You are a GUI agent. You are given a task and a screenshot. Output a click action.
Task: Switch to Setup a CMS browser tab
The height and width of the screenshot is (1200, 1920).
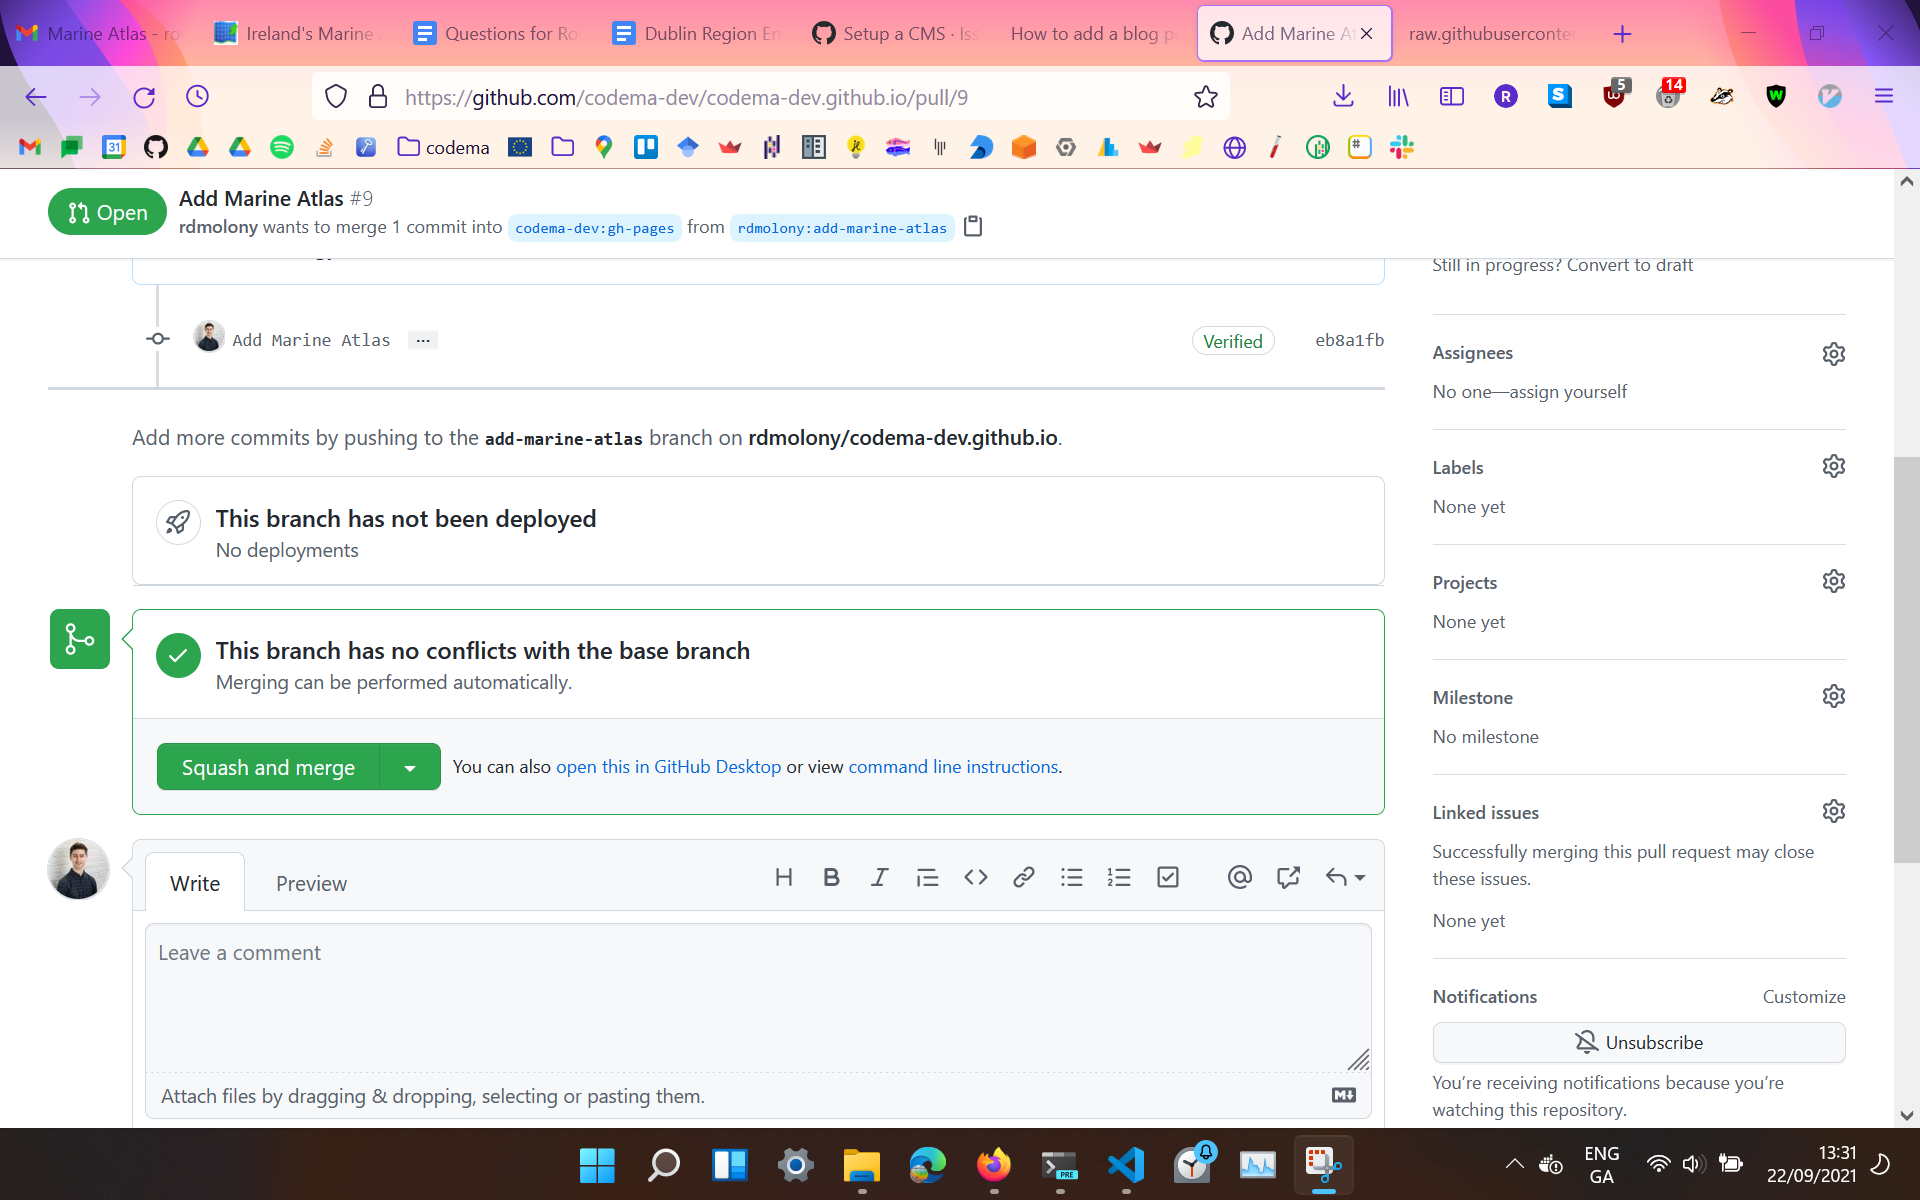[x=895, y=33]
